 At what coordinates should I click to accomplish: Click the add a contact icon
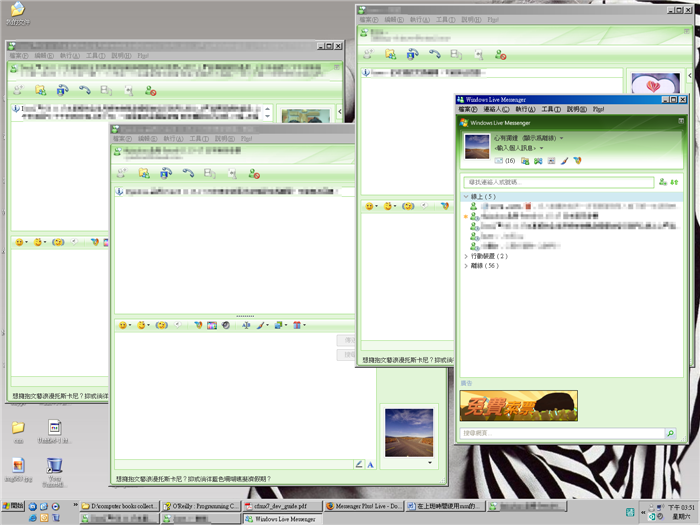(x=663, y=182)
